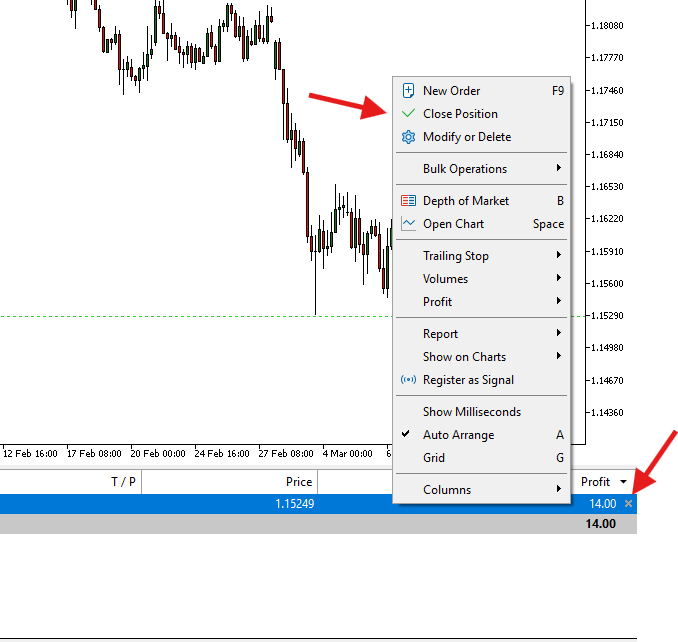Click the 24 Feb 16:00 time label

point(222,454)
